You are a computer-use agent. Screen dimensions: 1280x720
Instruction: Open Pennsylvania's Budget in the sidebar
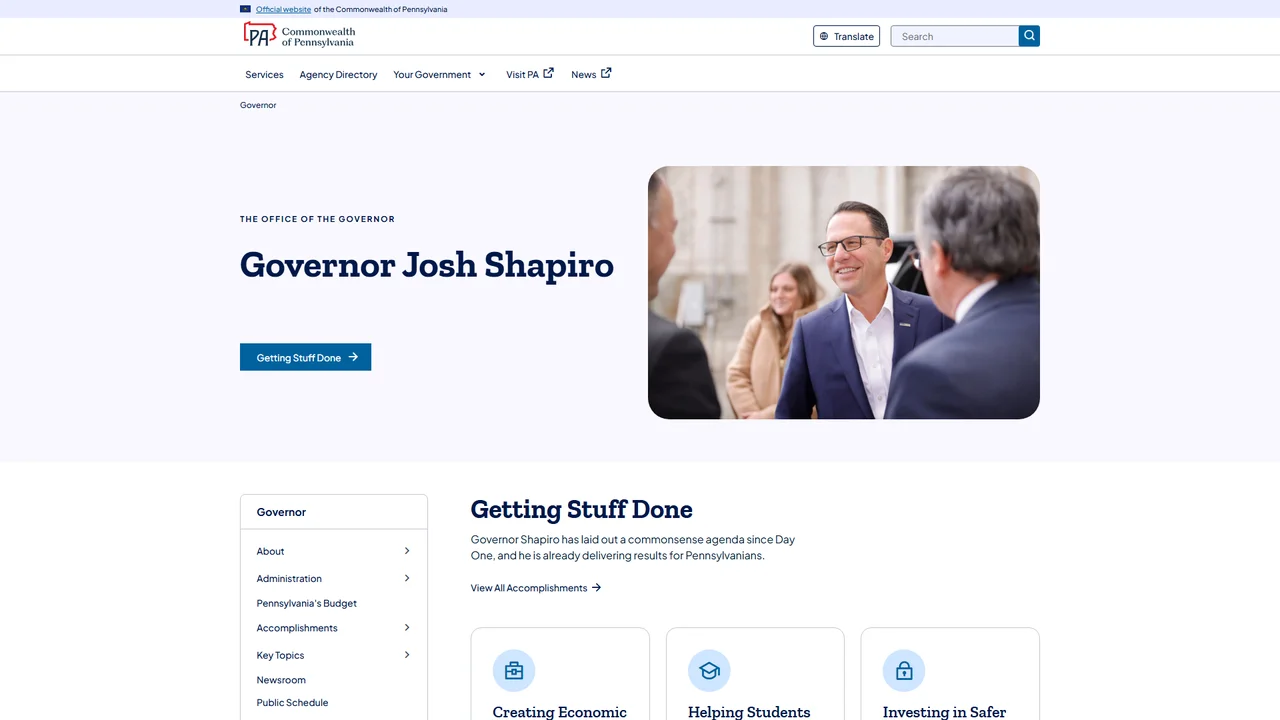(306, 604)
